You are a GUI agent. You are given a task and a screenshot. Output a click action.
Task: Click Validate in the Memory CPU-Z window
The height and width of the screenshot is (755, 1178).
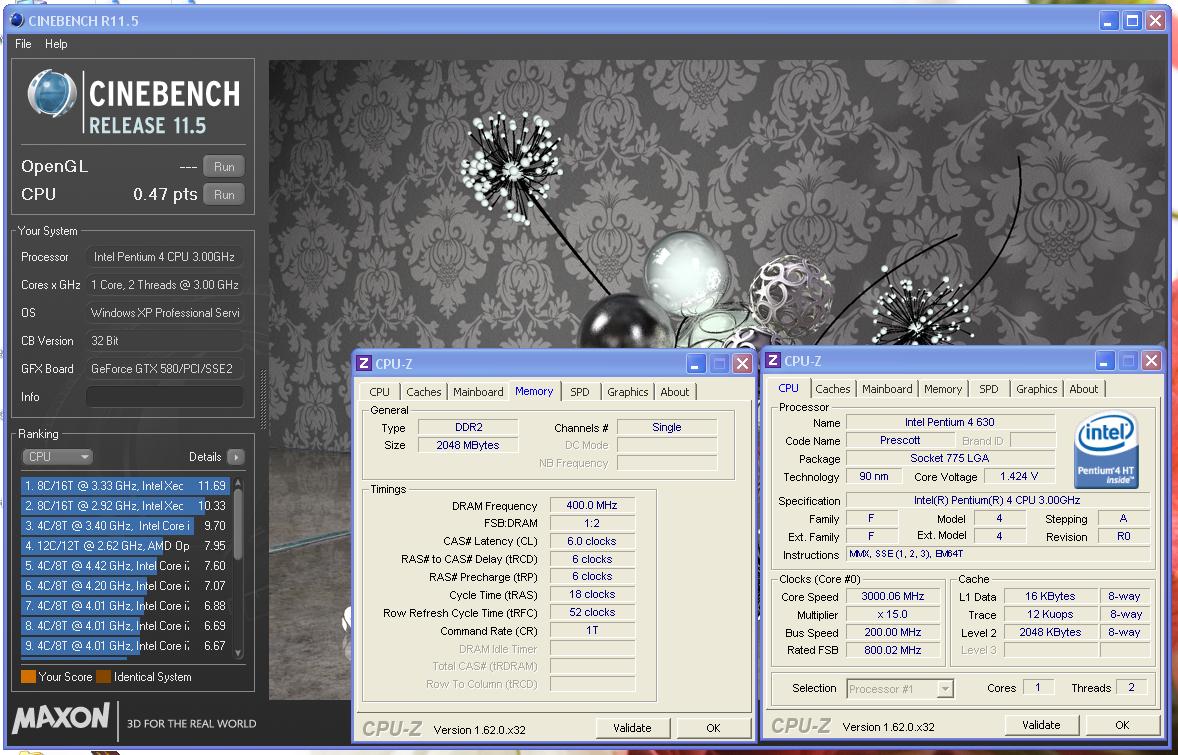[633, 727]
